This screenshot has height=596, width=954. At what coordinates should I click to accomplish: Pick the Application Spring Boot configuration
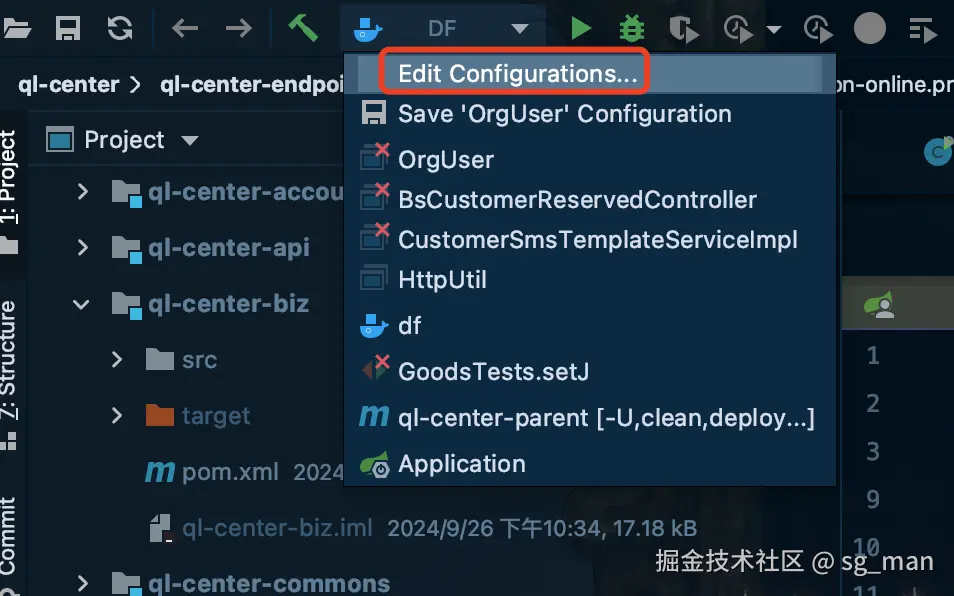pyautogui.click(x=461, y=464)
